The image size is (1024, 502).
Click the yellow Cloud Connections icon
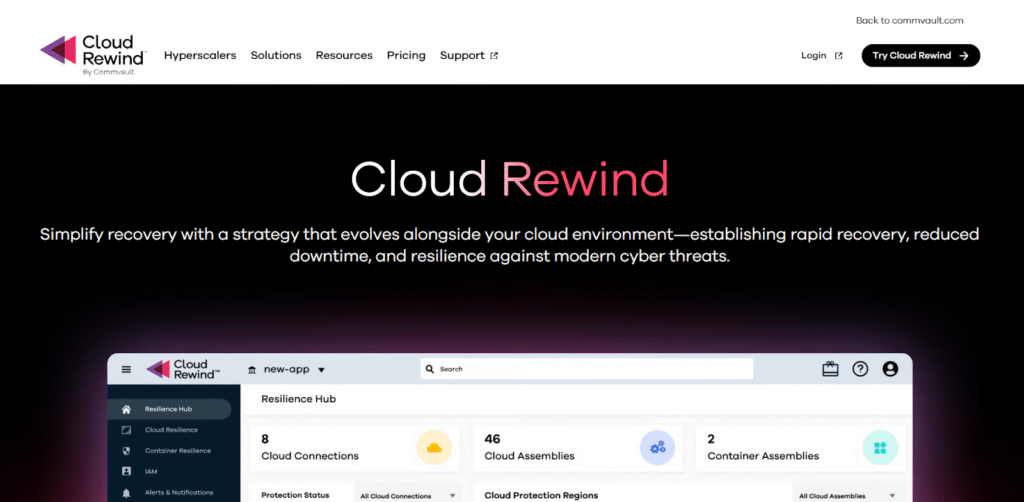point(433,447)
